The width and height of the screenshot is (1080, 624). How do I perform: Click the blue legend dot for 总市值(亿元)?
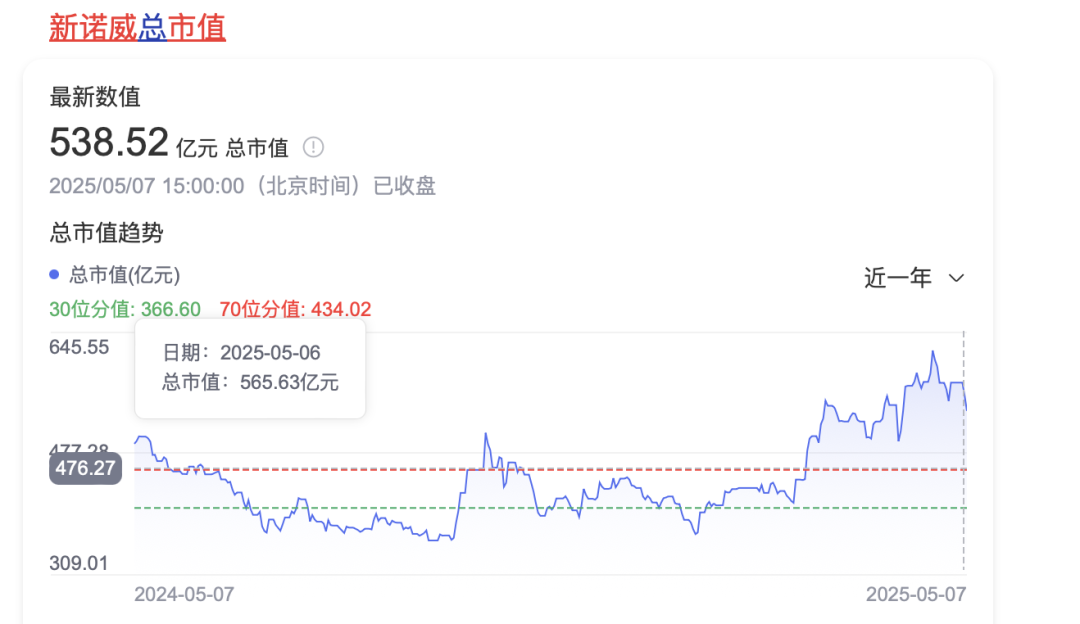point(54,275)
